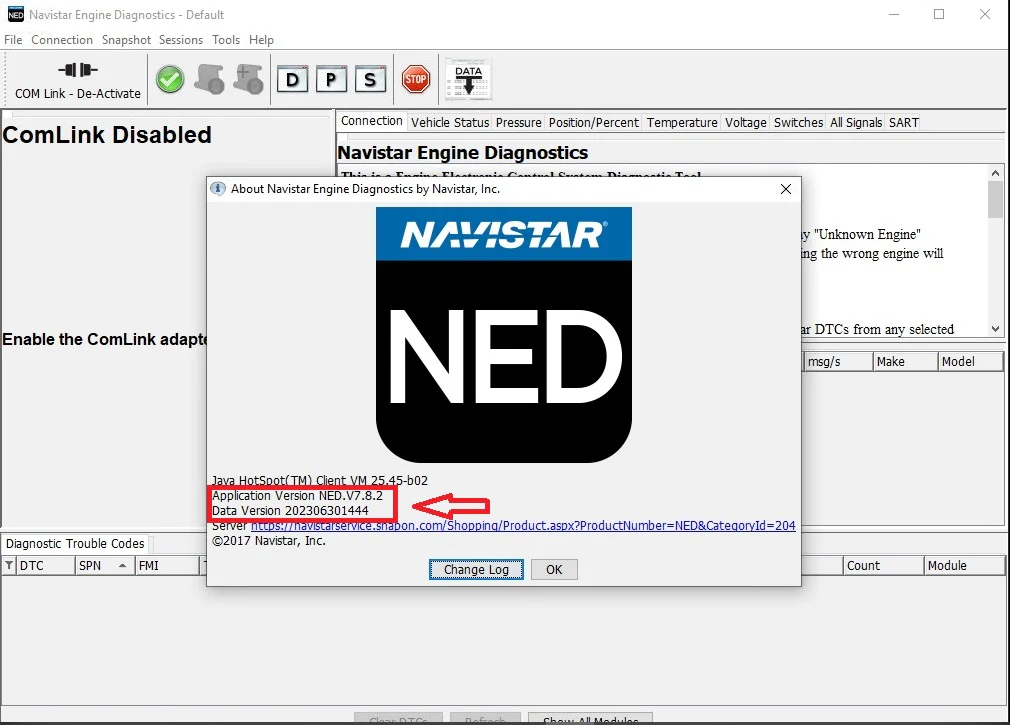1010x725 pixels.
Task: Click the FMI column header
Action: tap(167, 565)
